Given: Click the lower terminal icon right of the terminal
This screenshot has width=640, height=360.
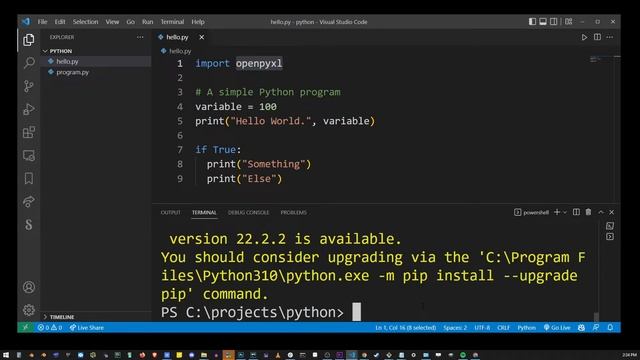Looking at the screenshot, I should [610, 237].
